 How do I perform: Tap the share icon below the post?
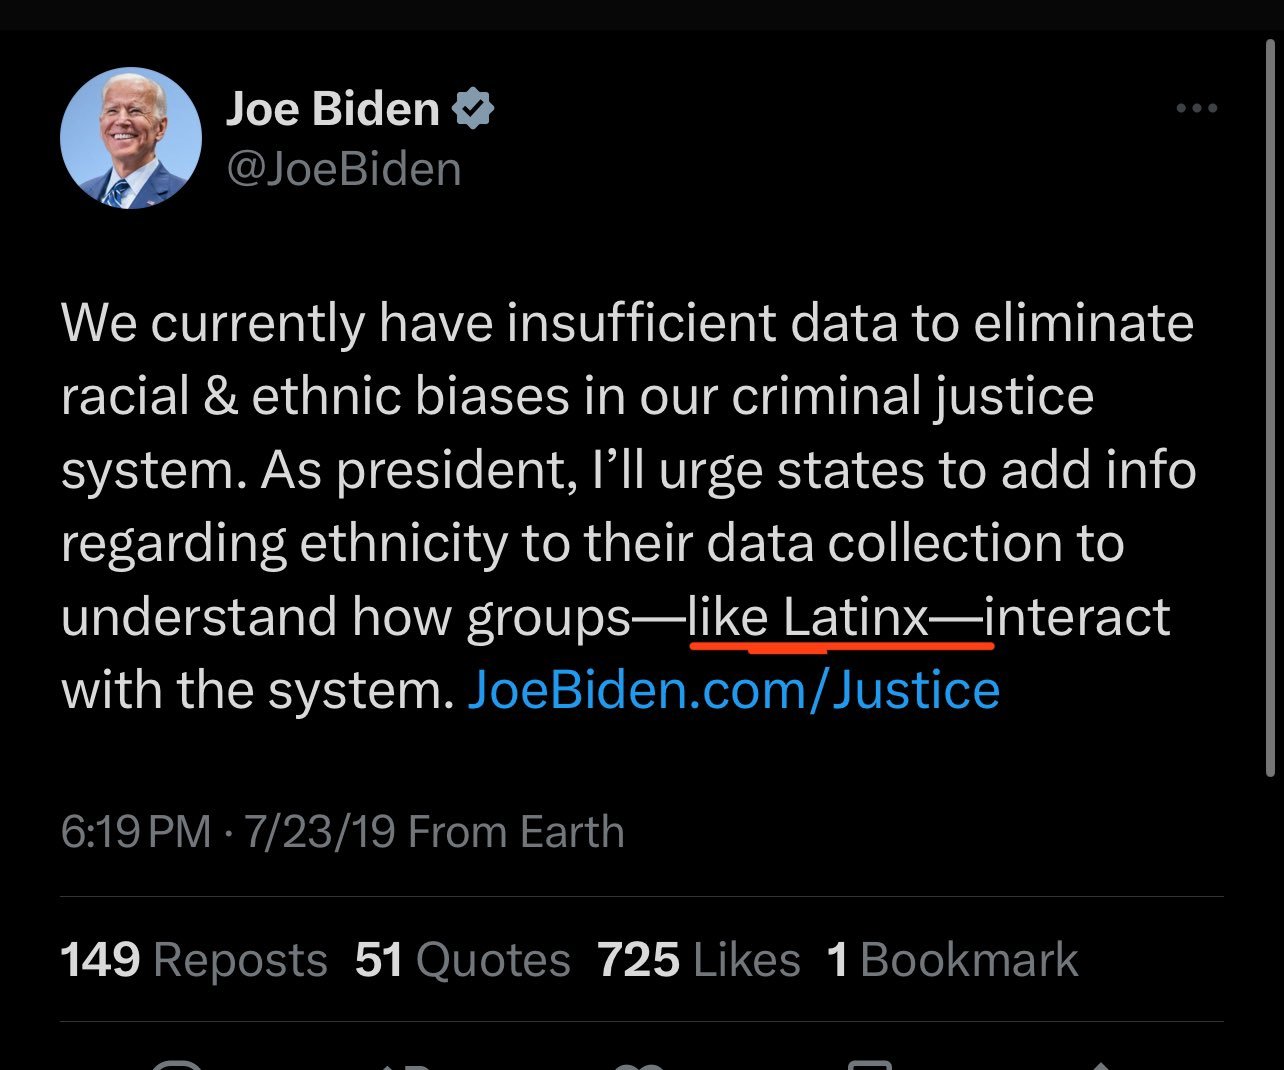[x=1098, y=1064]
